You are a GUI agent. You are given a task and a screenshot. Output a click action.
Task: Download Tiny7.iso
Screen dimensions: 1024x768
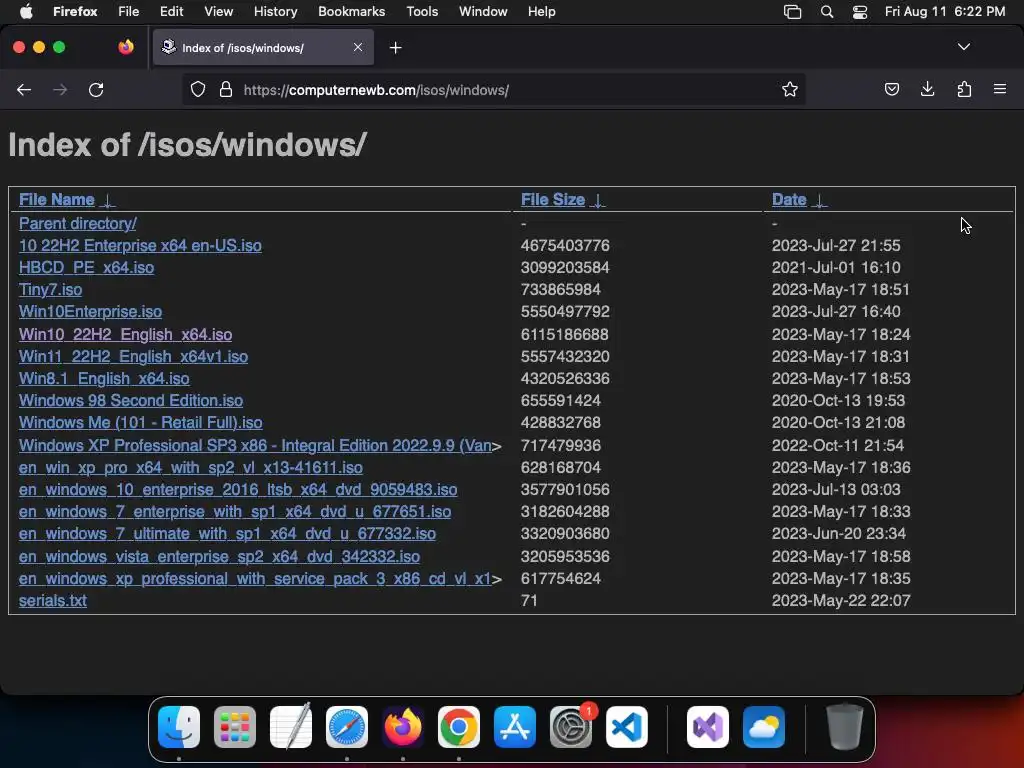coord(50,289)
